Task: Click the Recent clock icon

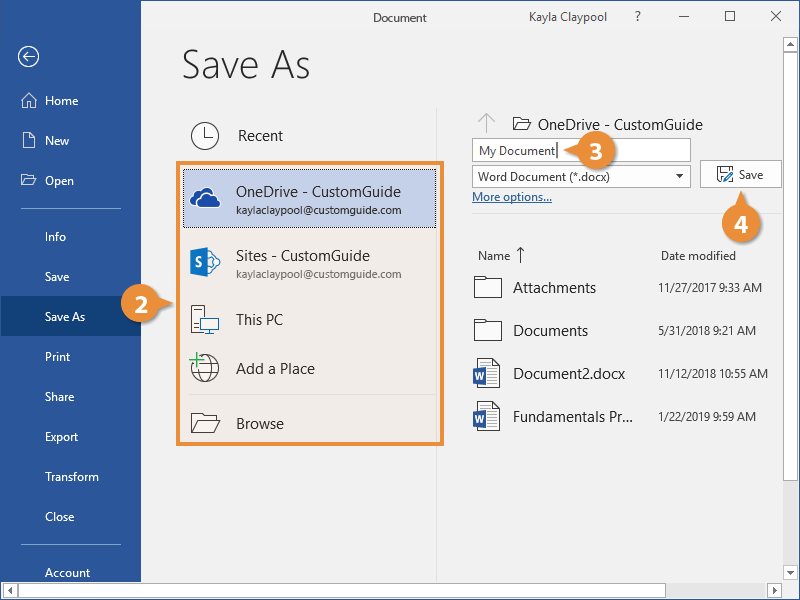Action: (205, 136)
